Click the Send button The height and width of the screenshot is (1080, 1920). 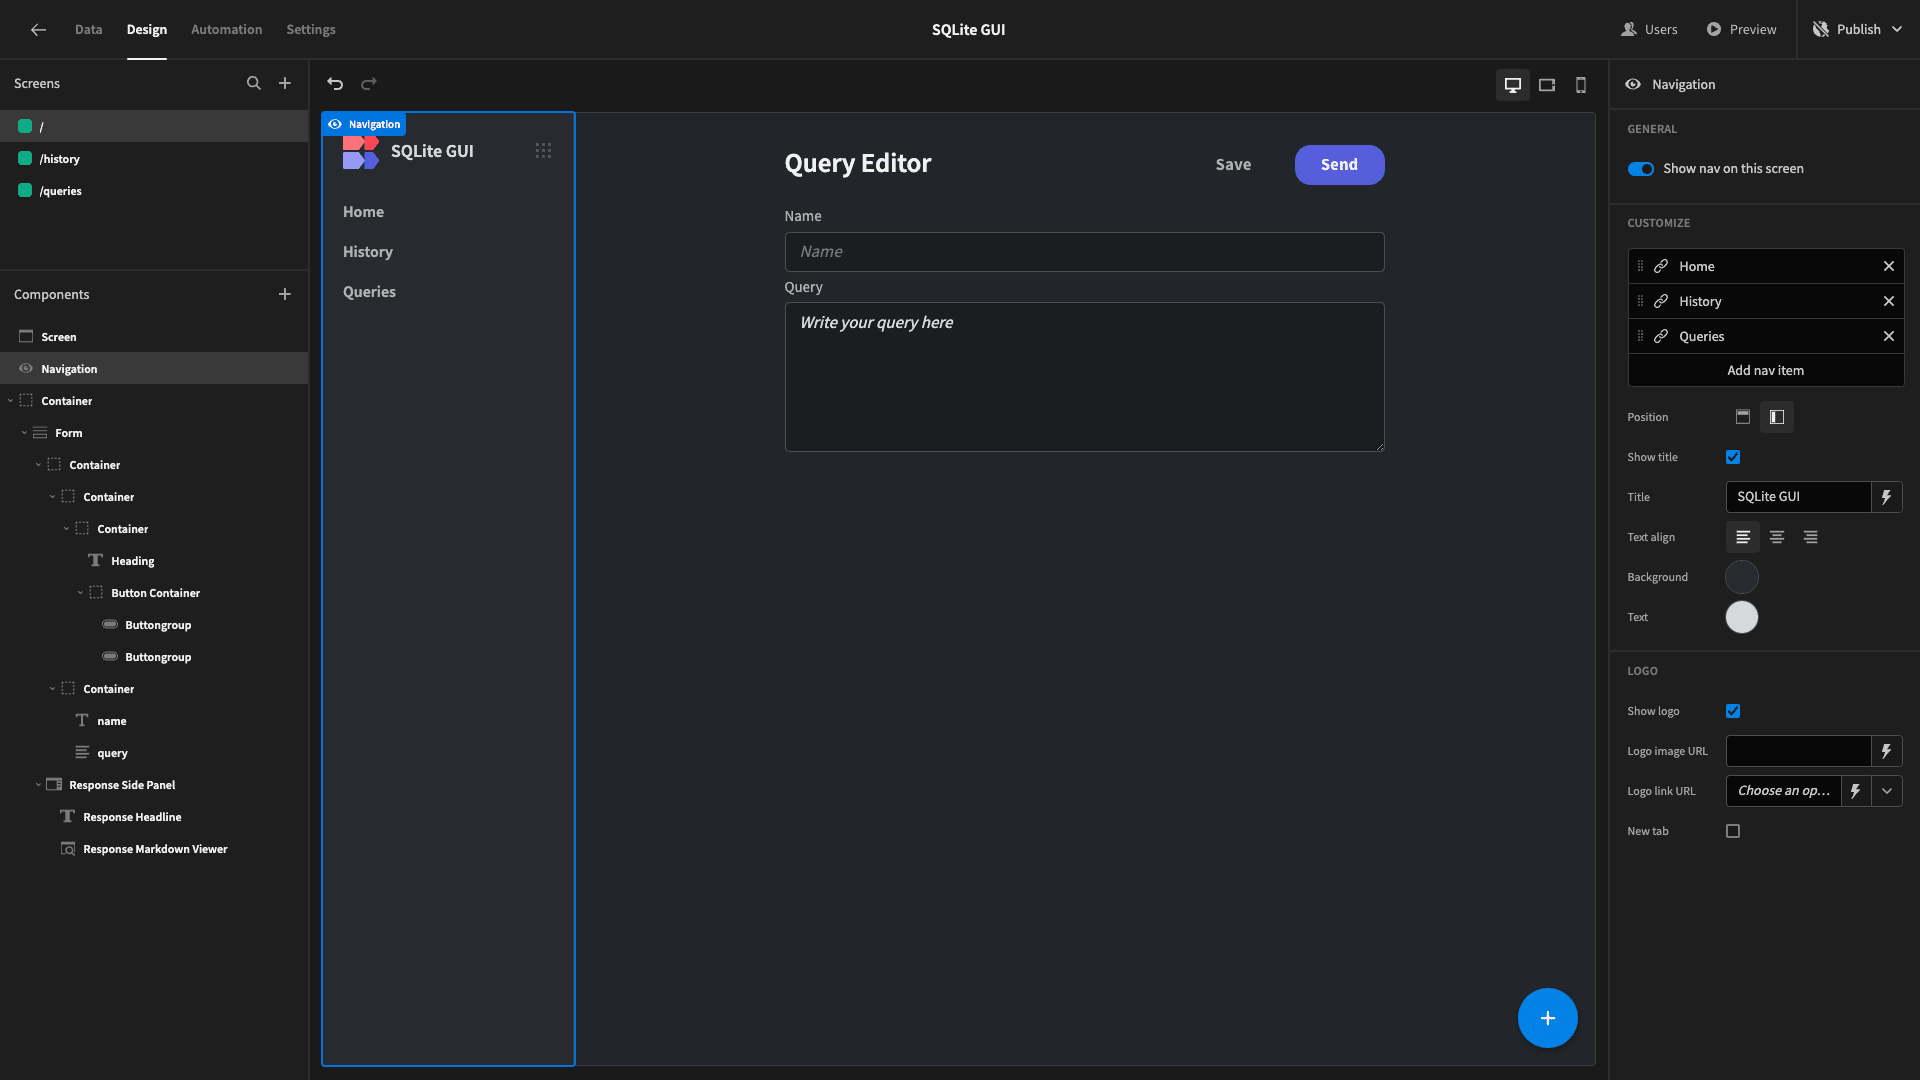(1339, 165)
